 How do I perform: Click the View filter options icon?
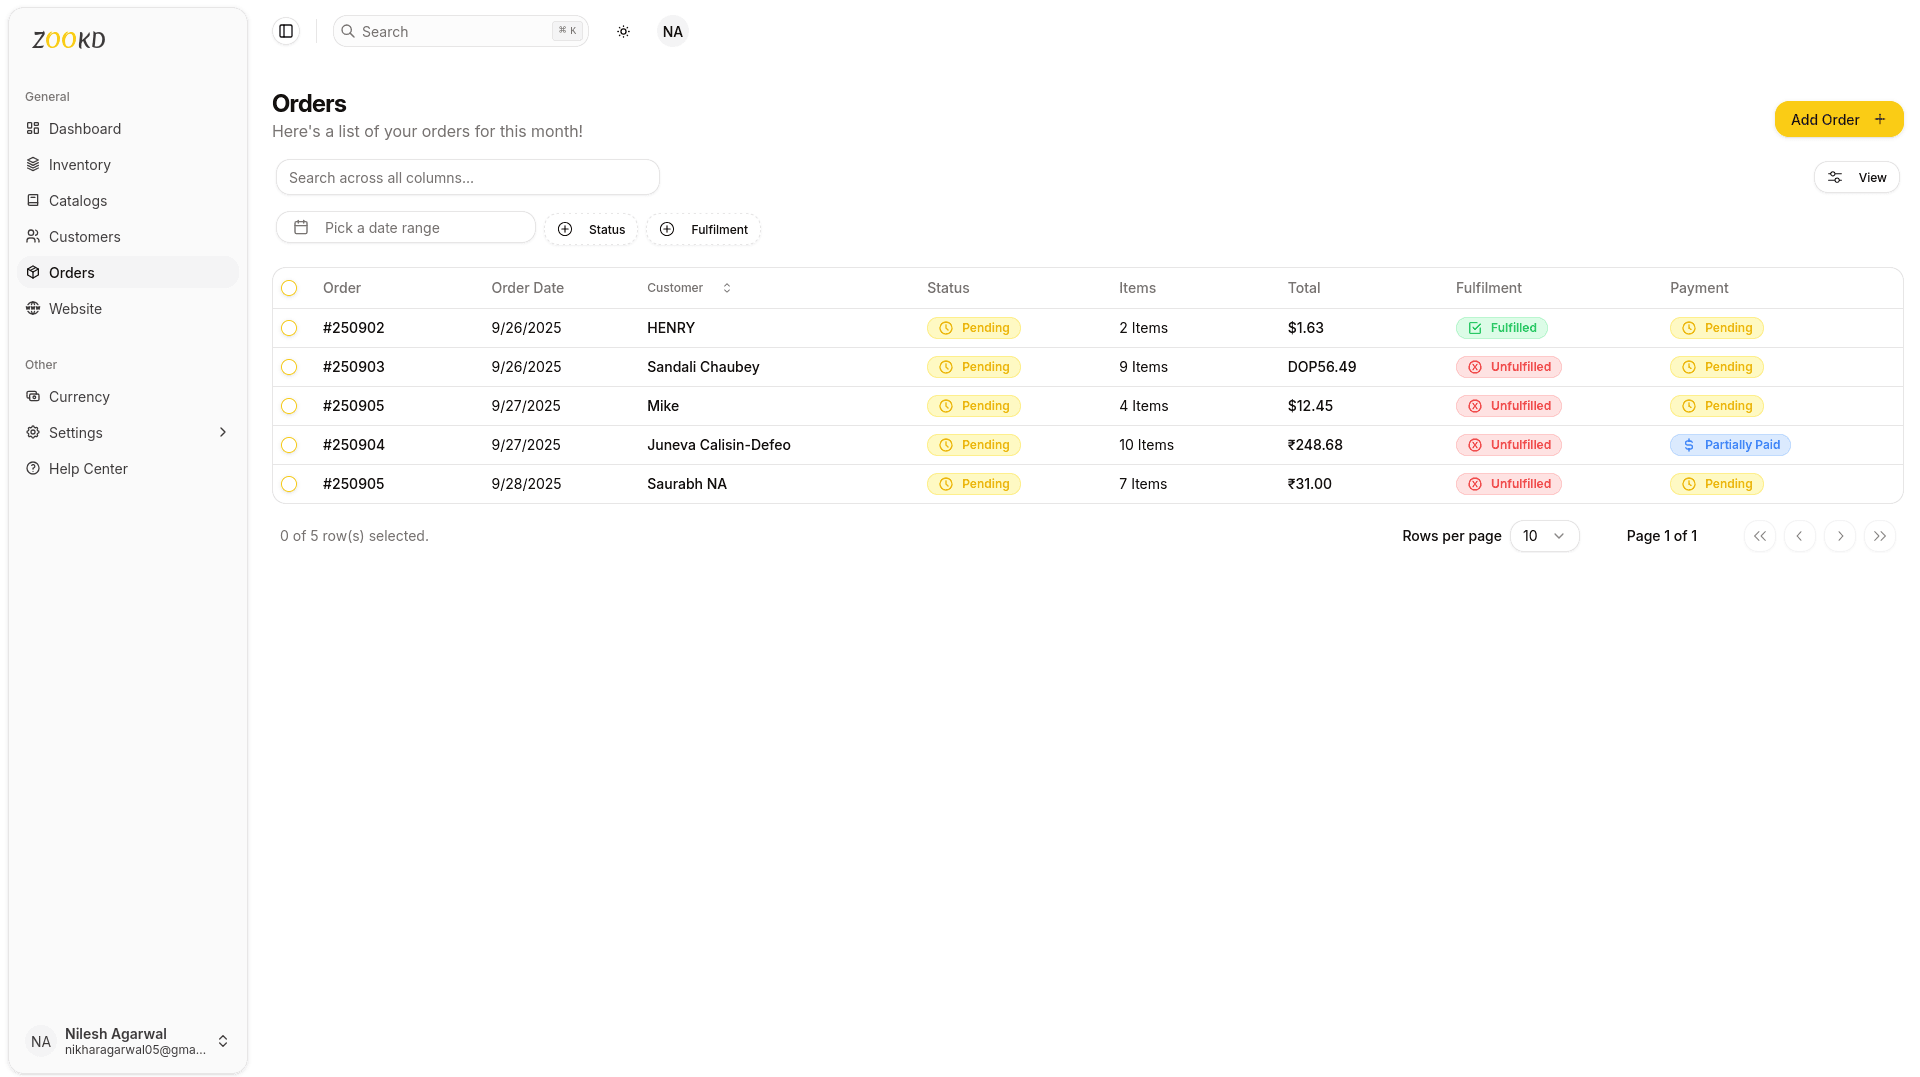(1835, 177)
